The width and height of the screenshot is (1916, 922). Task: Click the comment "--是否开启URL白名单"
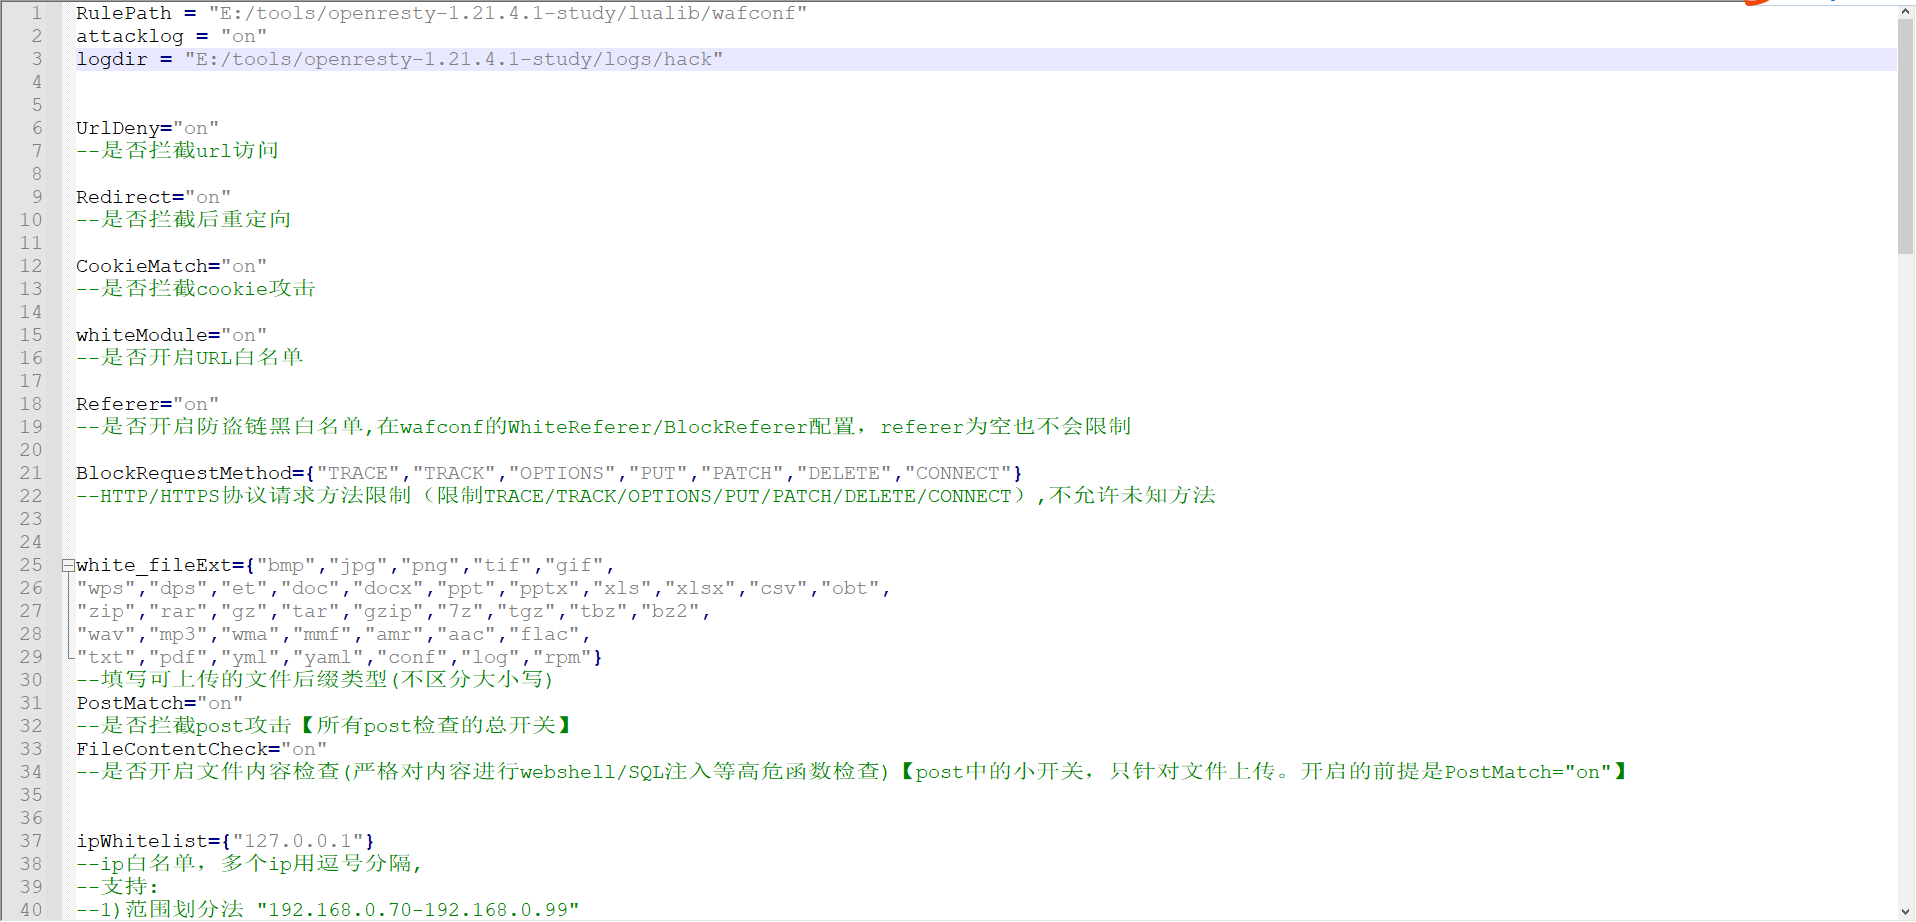point(189,358)
